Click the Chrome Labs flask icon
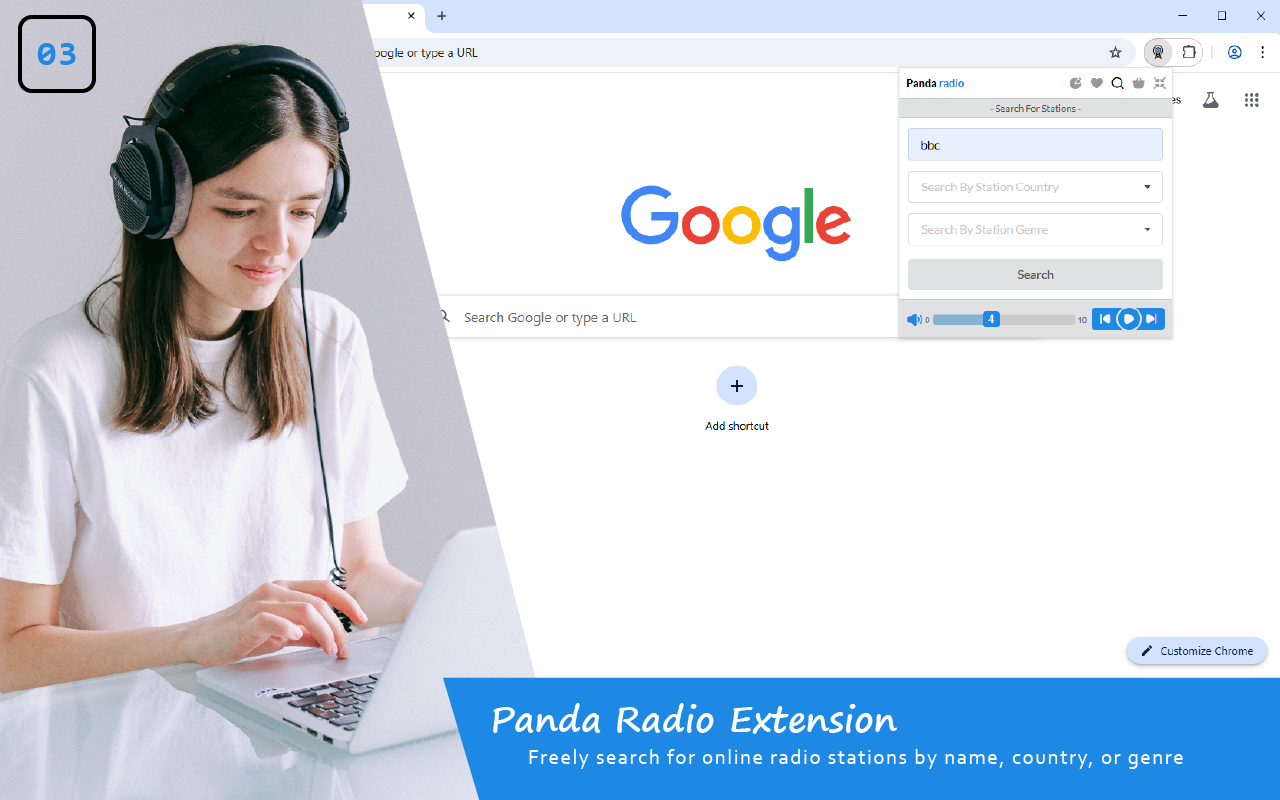 (x=1210, y=100)
